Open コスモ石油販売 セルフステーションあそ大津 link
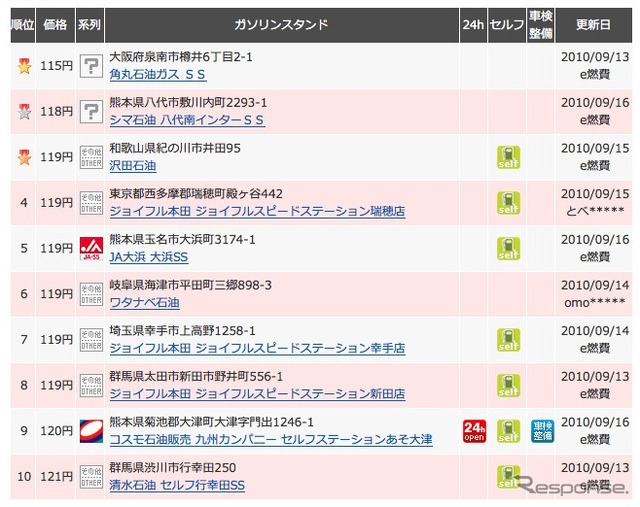The height and width of the screenshot is (507, 640). [x=271, y=440]
